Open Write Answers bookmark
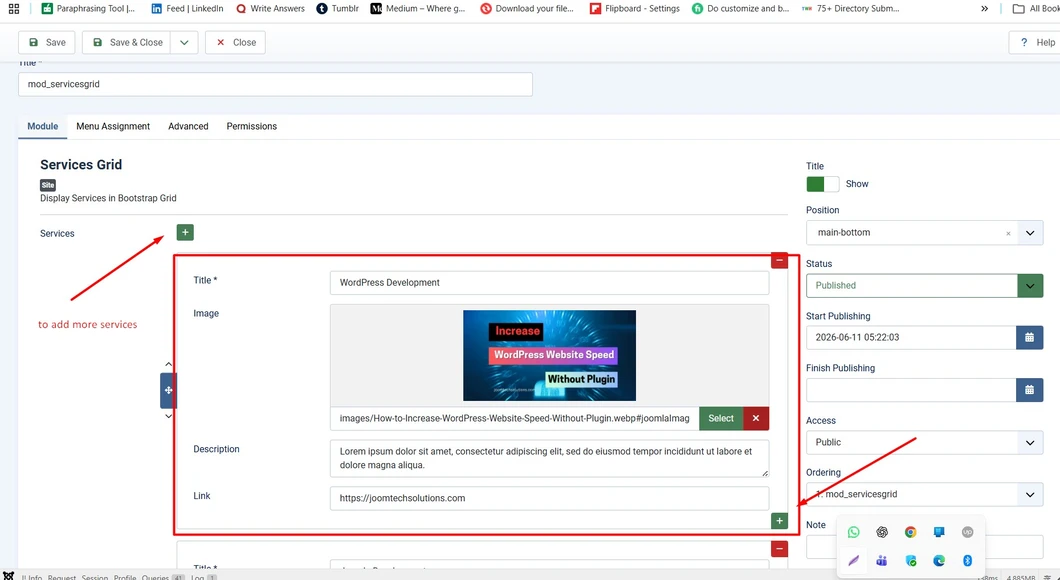The height and width of the screenshot is (580, 1060). (x=270, y=9)
